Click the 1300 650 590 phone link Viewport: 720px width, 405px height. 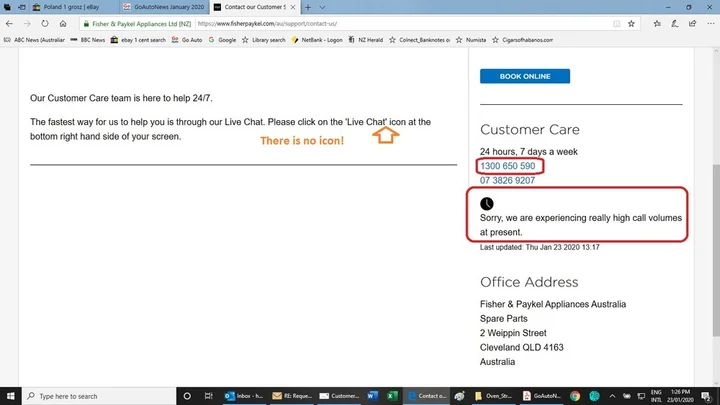pos(507,166)
